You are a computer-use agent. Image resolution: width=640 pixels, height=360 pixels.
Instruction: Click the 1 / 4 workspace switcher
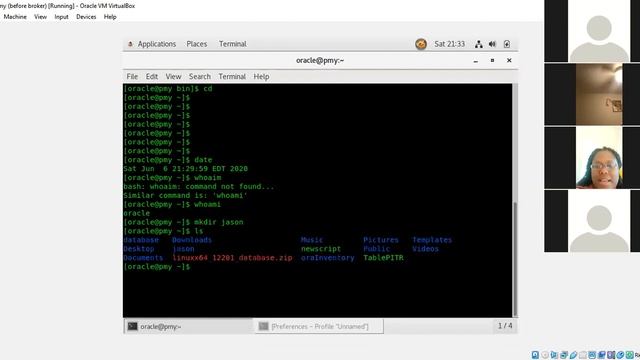505,326
